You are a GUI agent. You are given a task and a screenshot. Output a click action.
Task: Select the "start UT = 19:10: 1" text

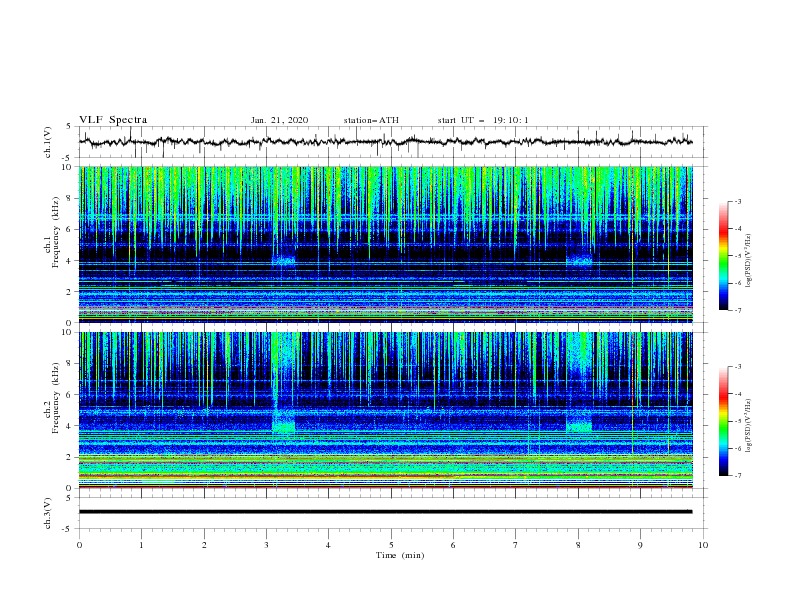pyautogui.click(x=483, y=120)
